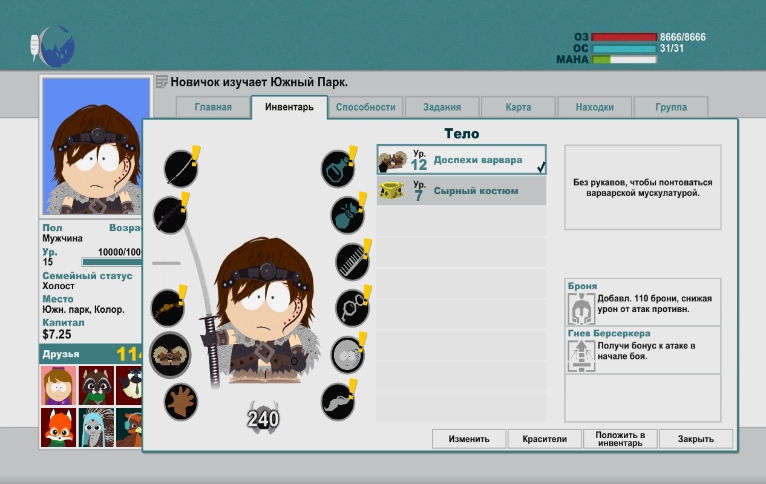Viewport: 766px width, 484px height.
Task: Click the МАНА progress bar
Action: tap(624, 60)
